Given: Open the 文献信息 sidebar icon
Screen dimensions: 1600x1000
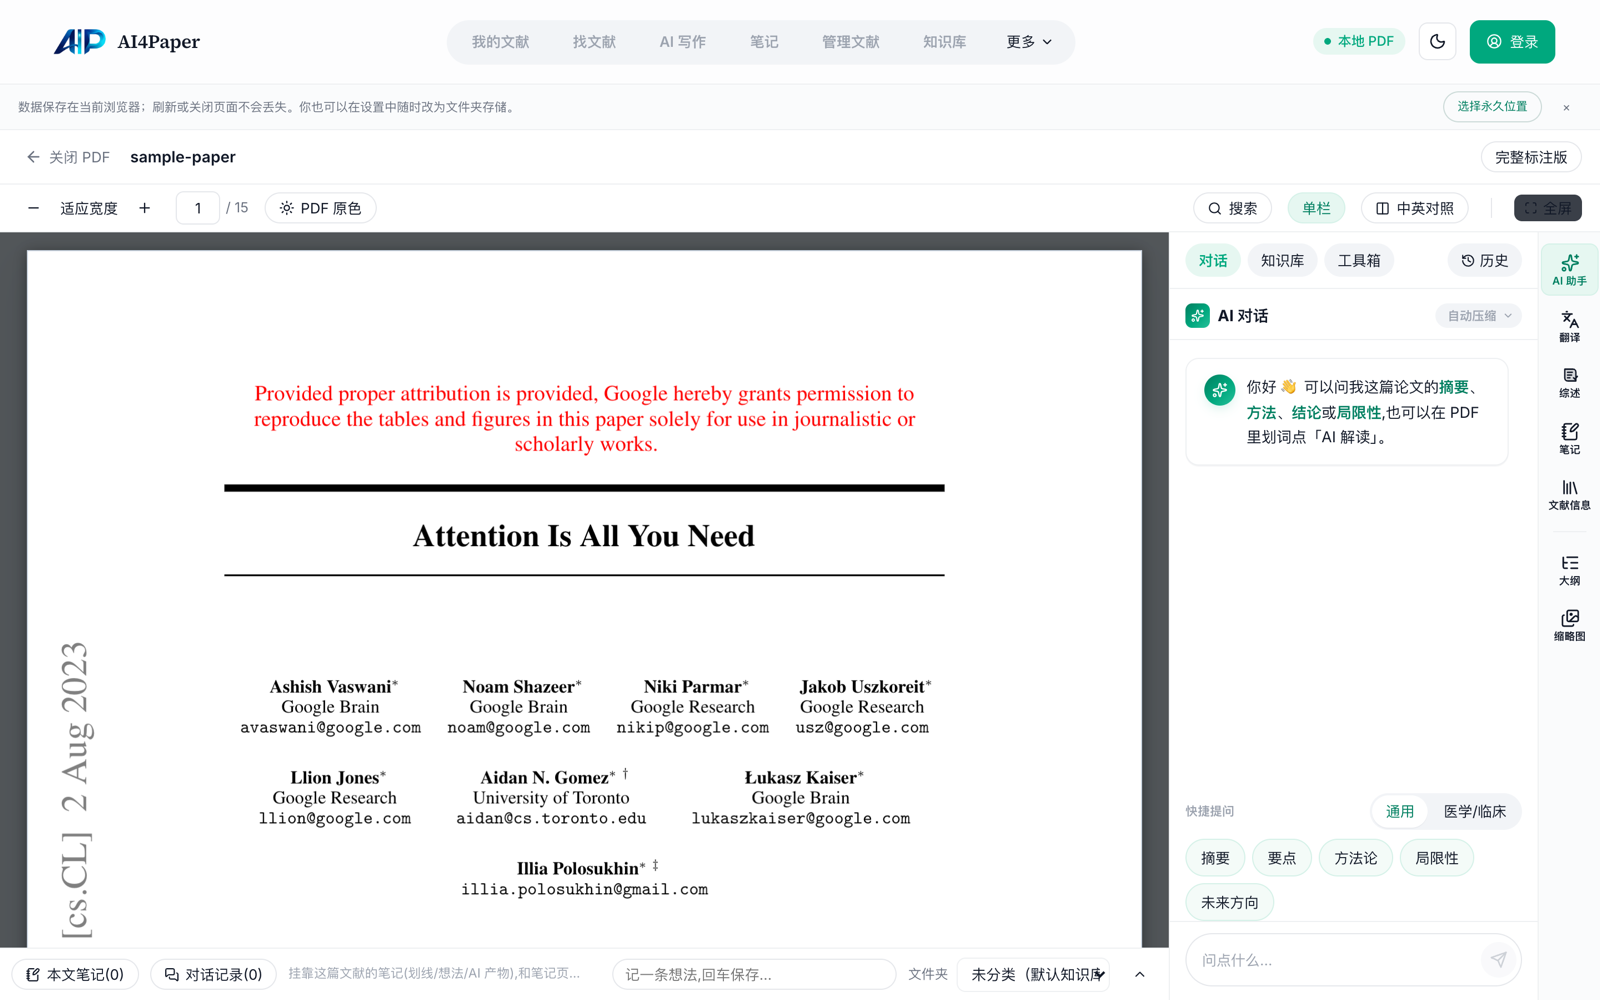Looking at the screenshot, I should coord(1569,494).
